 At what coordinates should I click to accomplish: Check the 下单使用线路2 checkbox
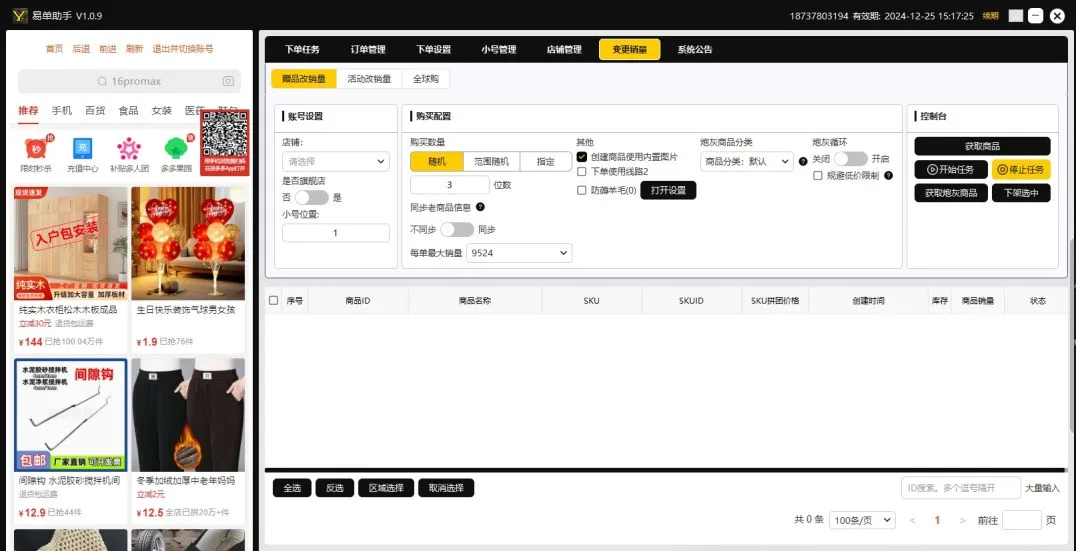tap(582, 172)
